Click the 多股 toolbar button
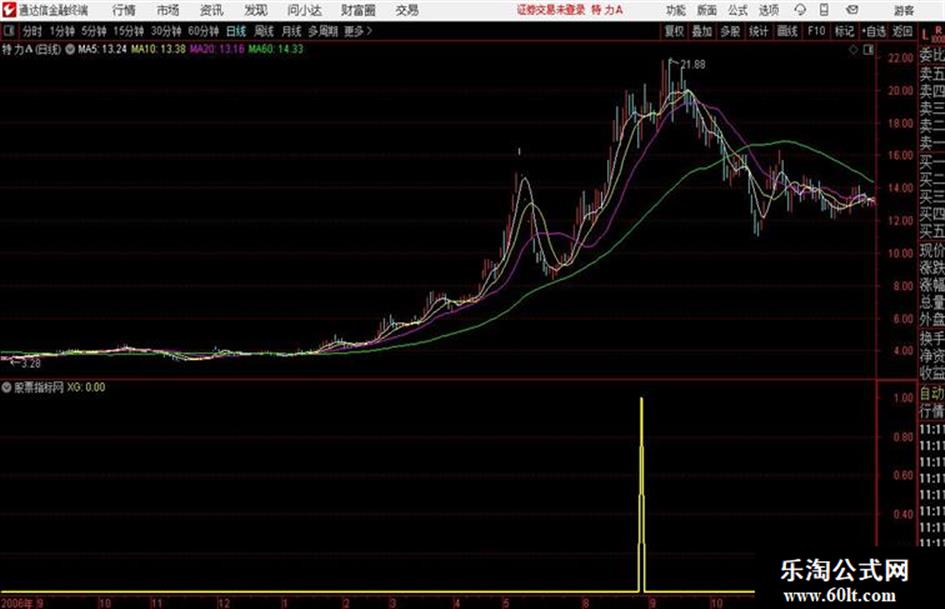This screenshot has width=945, height=609. (x=730, y=31)
